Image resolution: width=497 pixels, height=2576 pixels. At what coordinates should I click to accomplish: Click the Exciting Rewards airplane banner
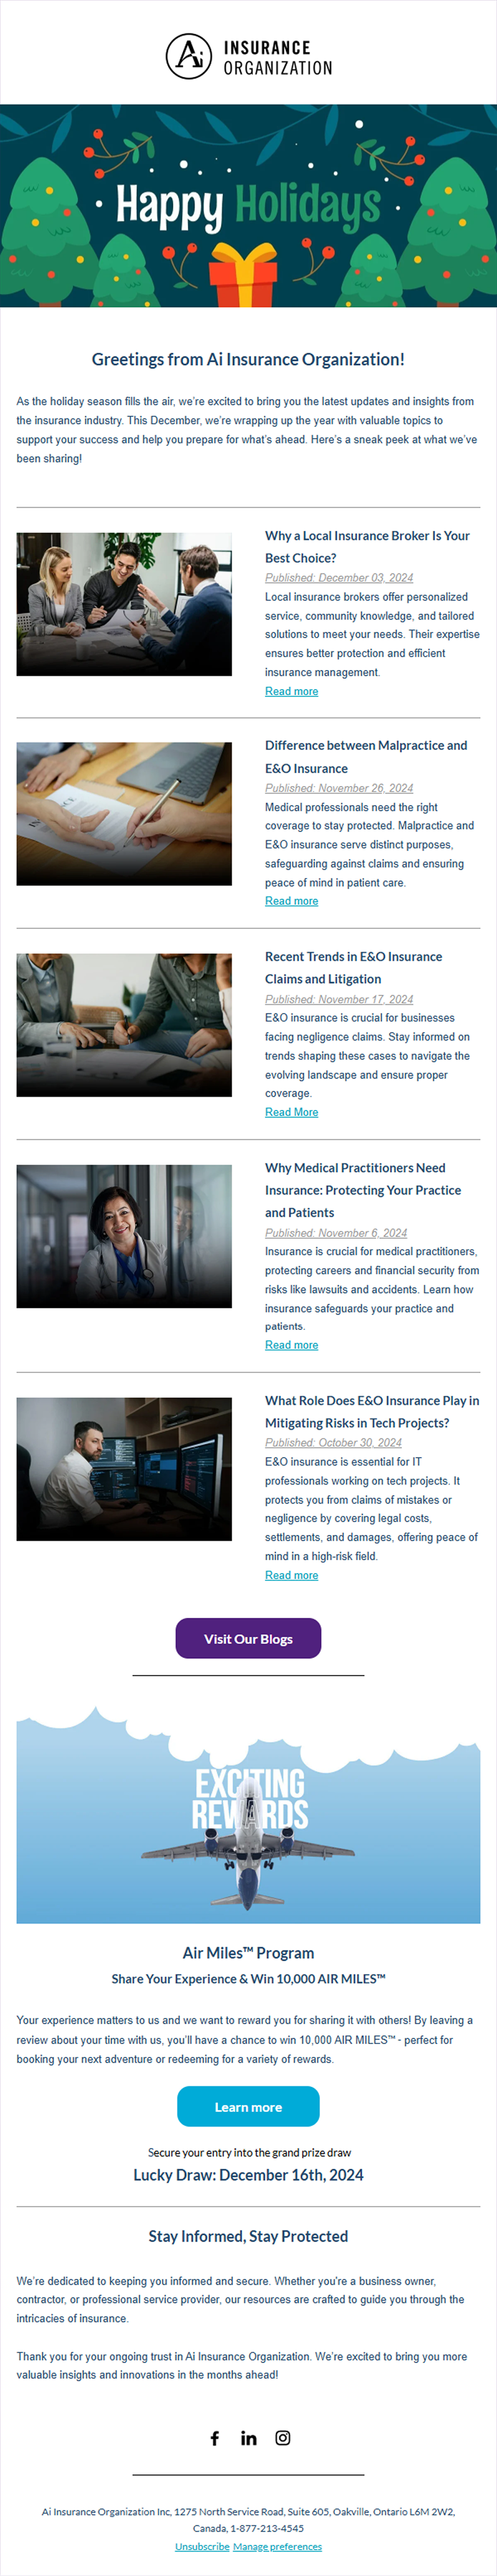point(248,1815)
